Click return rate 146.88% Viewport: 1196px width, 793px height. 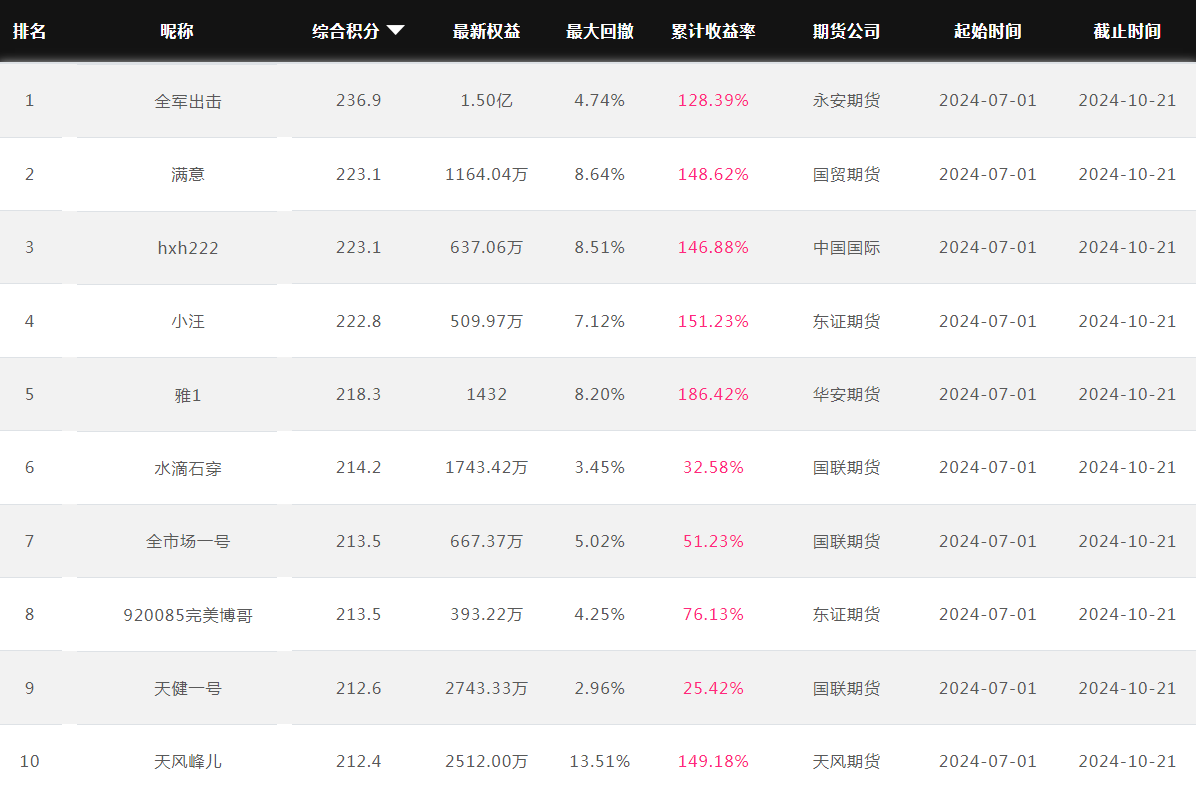[713, 248]
